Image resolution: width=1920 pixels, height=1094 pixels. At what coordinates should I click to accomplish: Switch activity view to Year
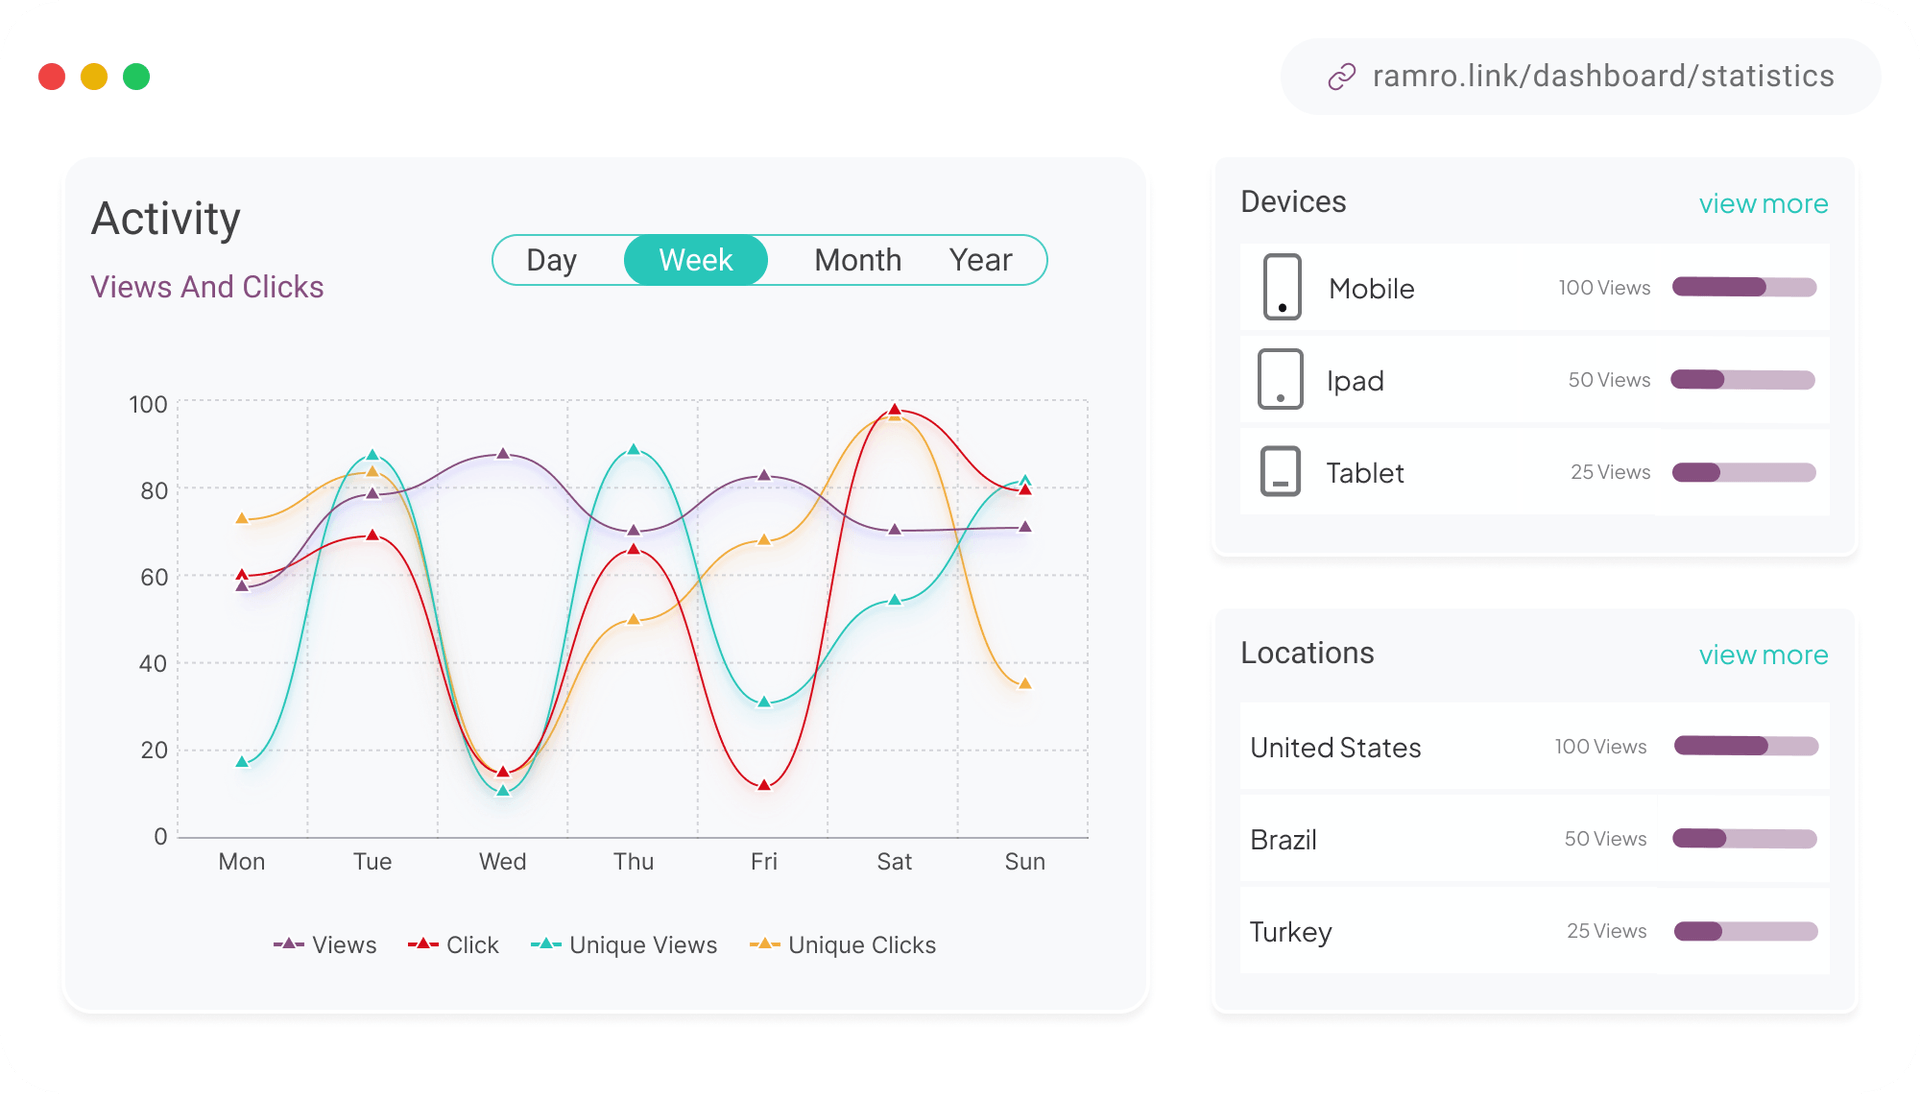[x=980, y=260]
